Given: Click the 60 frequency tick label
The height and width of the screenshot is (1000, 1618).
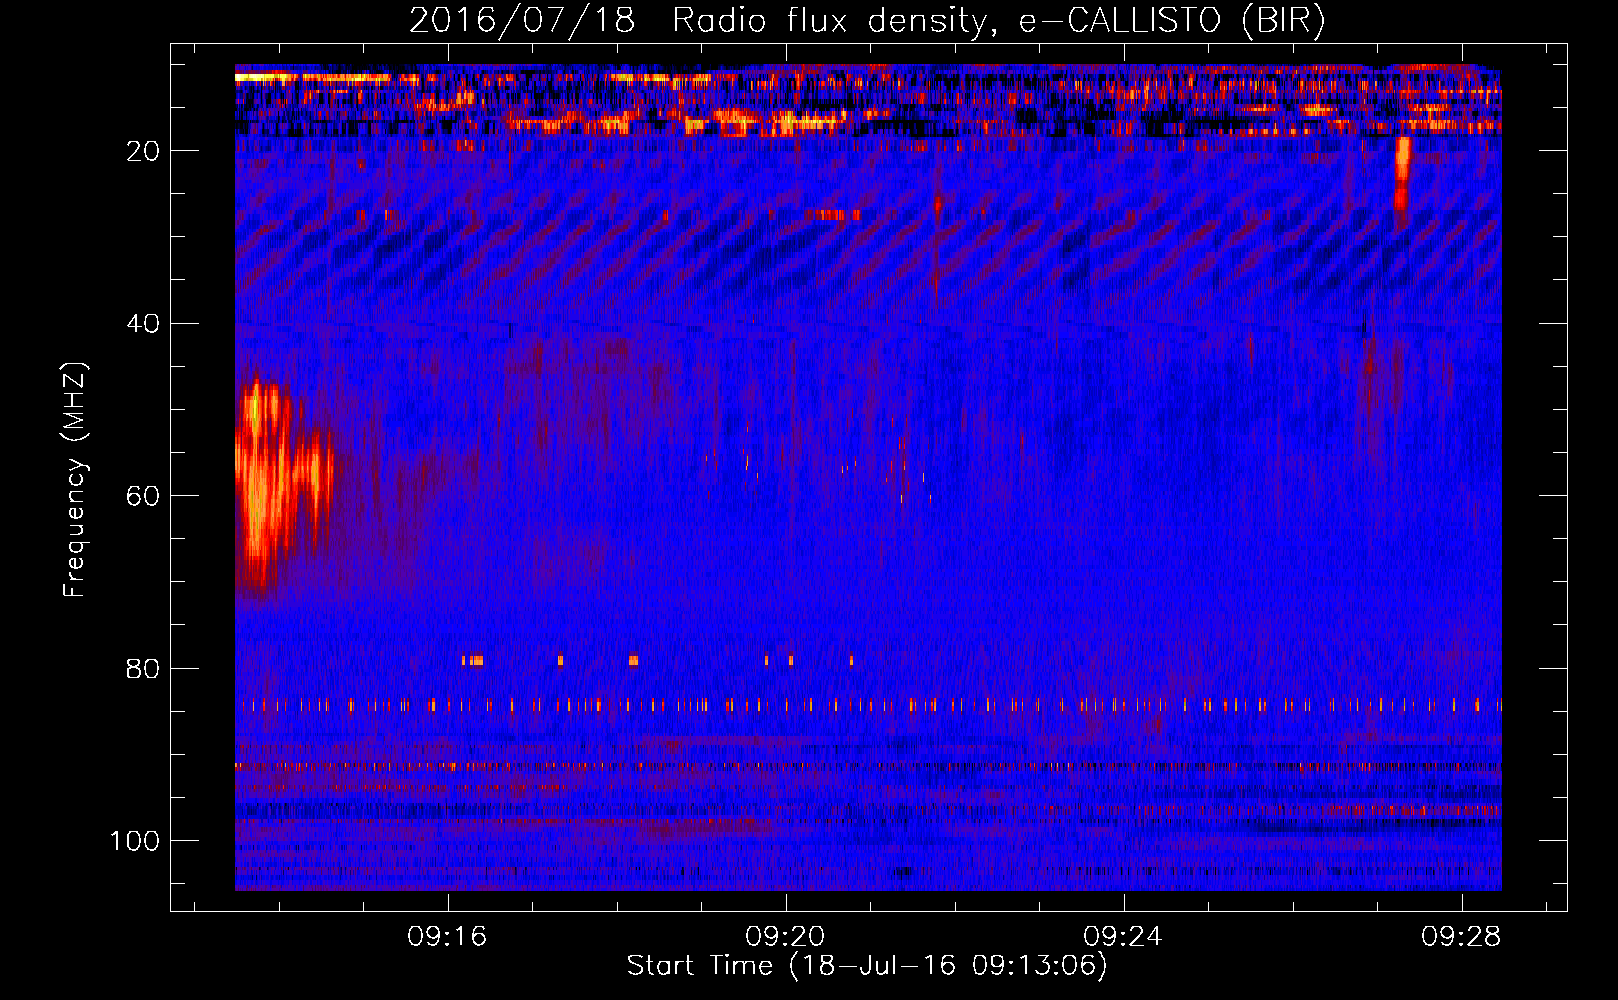Looking at the screenshot, I should tap(143, 496).
